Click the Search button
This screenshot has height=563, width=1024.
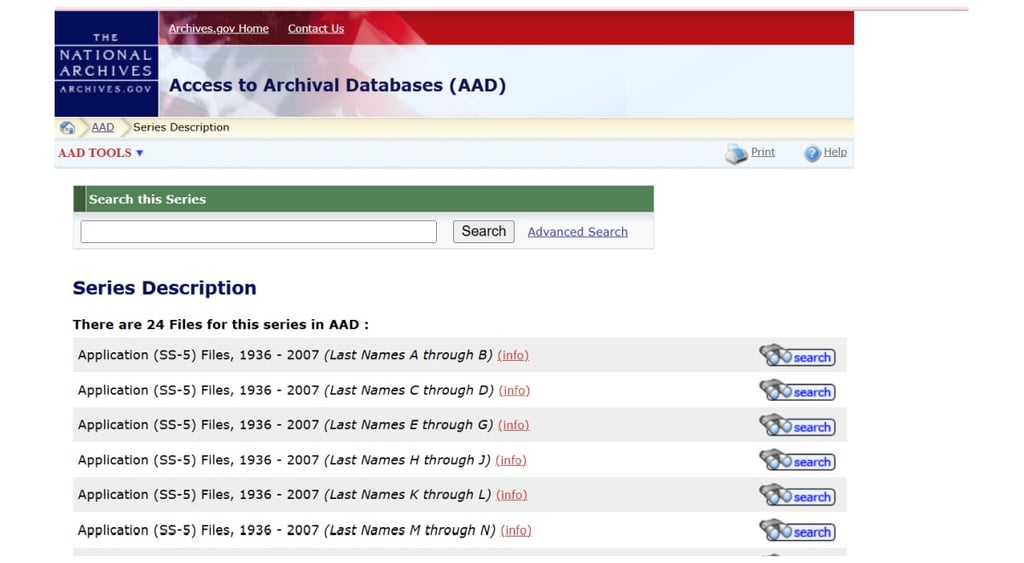pyautogui.click(x=483, y=231)
